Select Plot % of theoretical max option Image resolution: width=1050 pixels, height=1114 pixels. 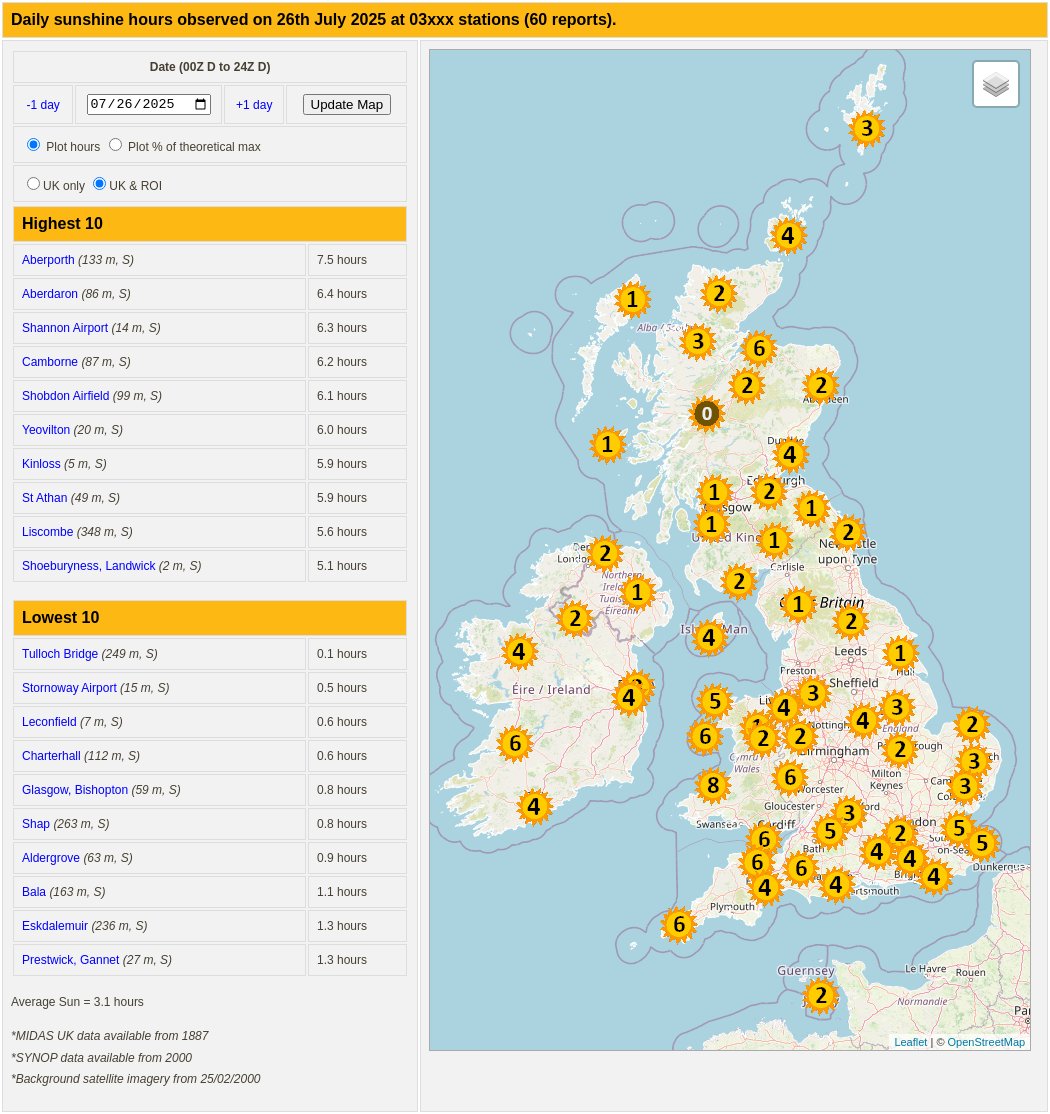tap(115, 145)
